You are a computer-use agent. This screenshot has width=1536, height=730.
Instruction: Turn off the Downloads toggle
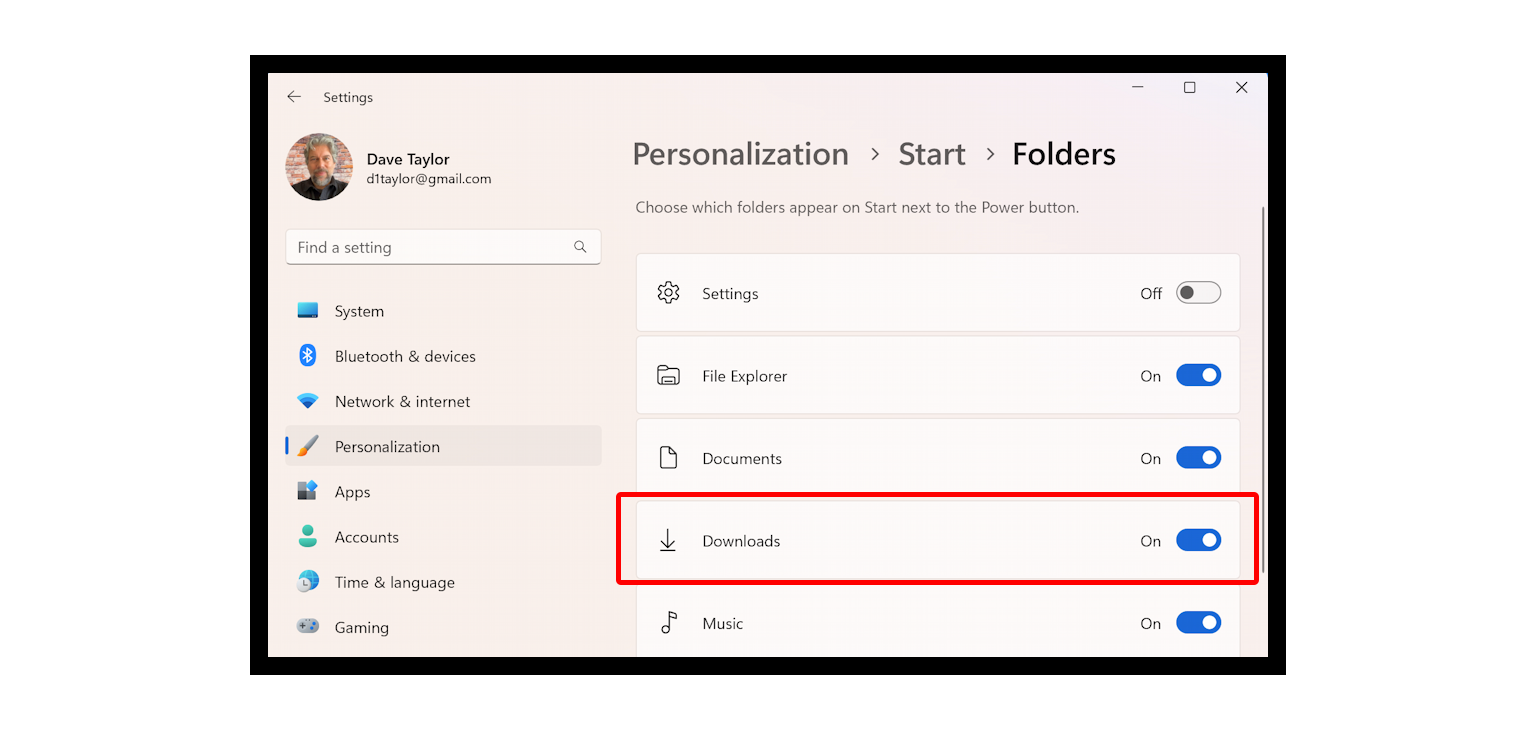coord(1198,540)
